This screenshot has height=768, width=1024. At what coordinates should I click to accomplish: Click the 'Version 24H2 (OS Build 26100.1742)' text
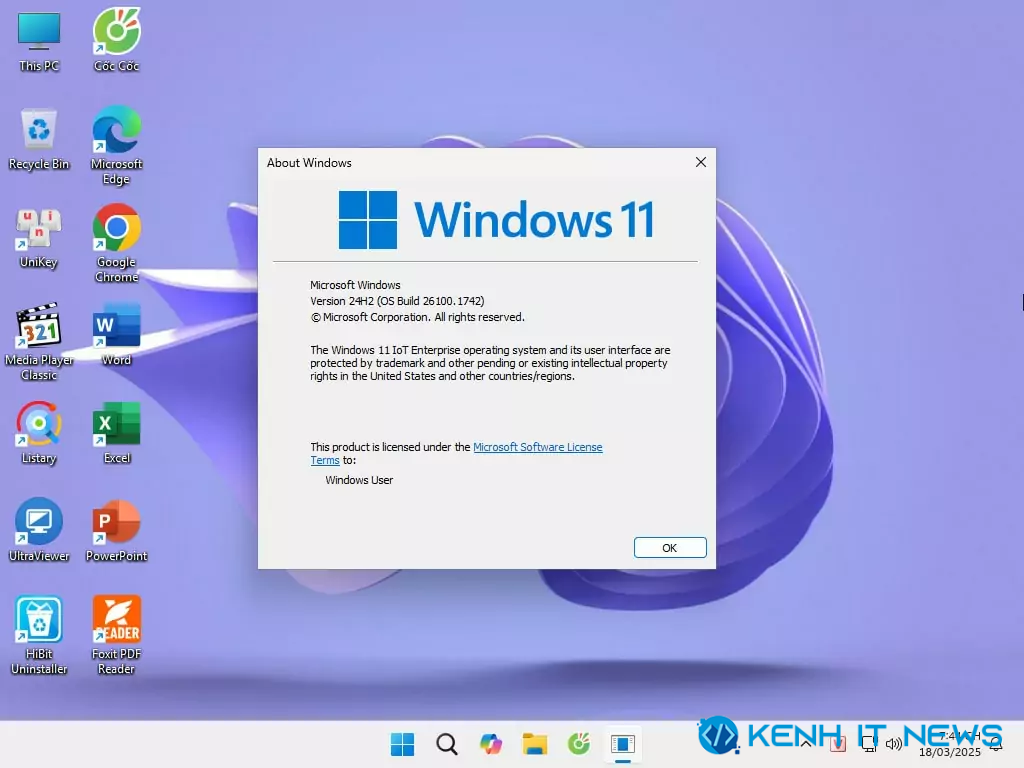pos(397,301)
